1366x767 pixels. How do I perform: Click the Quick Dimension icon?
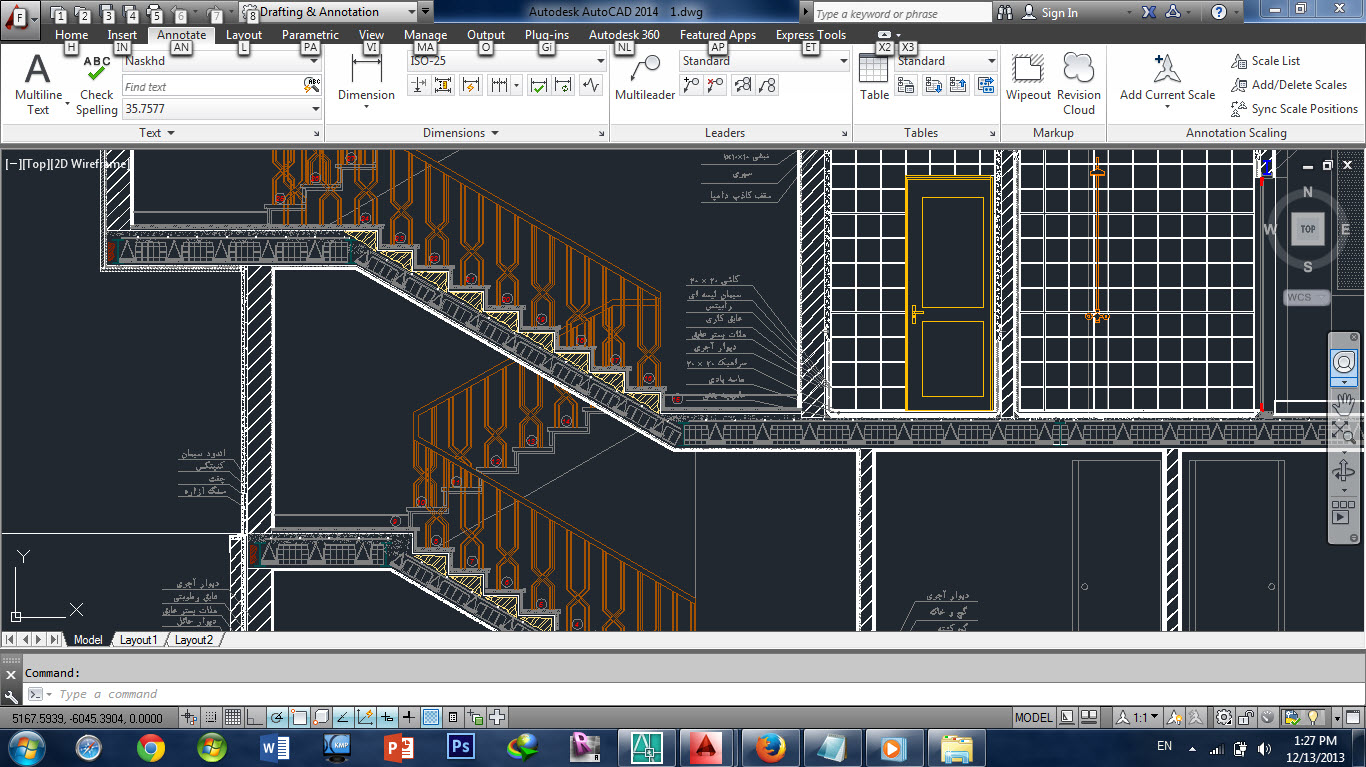pos(470,86)
